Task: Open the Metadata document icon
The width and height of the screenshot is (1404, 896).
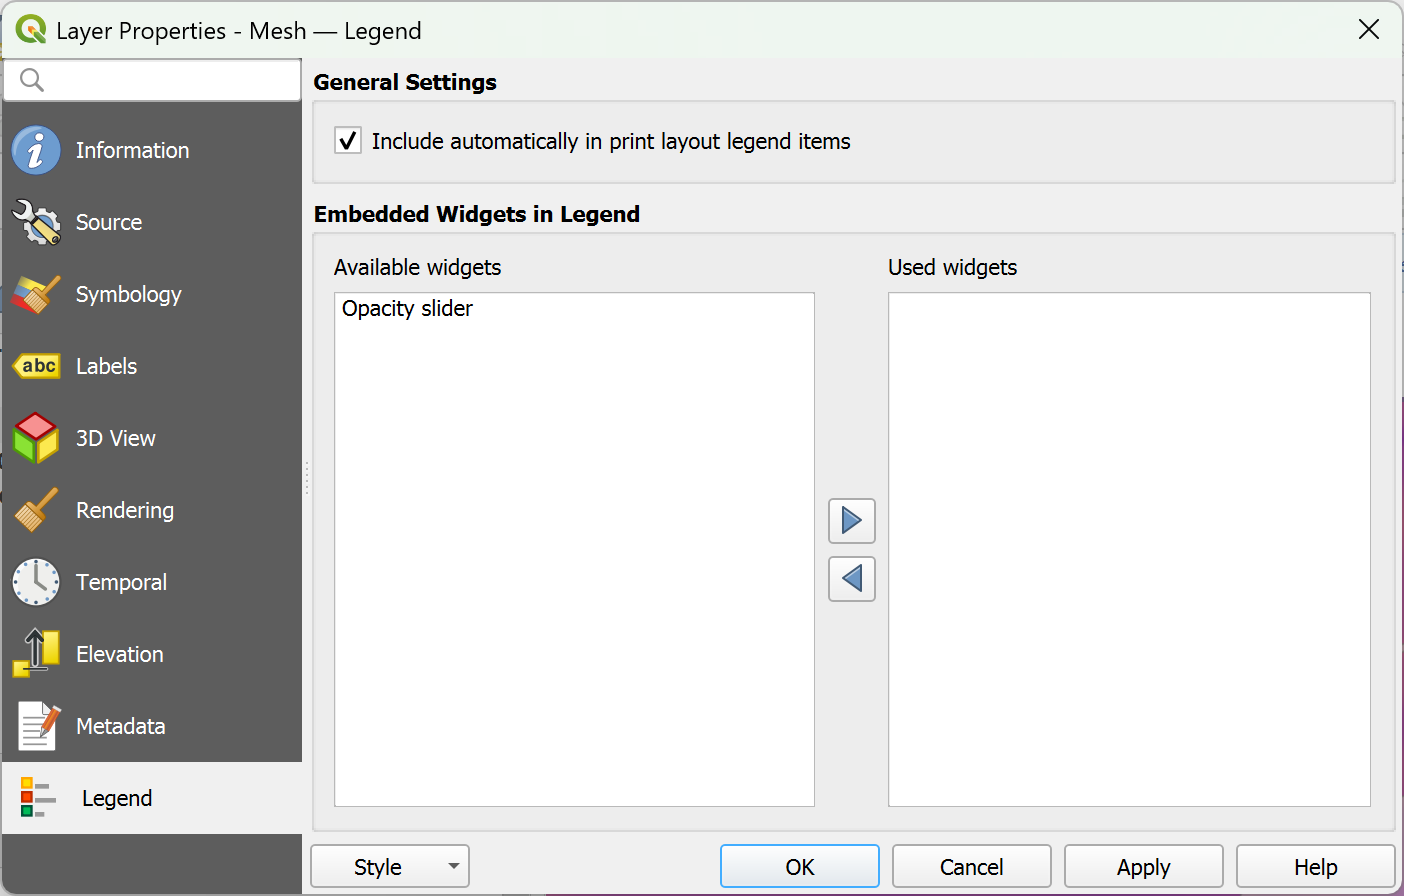Action: [x=36, y=726]
